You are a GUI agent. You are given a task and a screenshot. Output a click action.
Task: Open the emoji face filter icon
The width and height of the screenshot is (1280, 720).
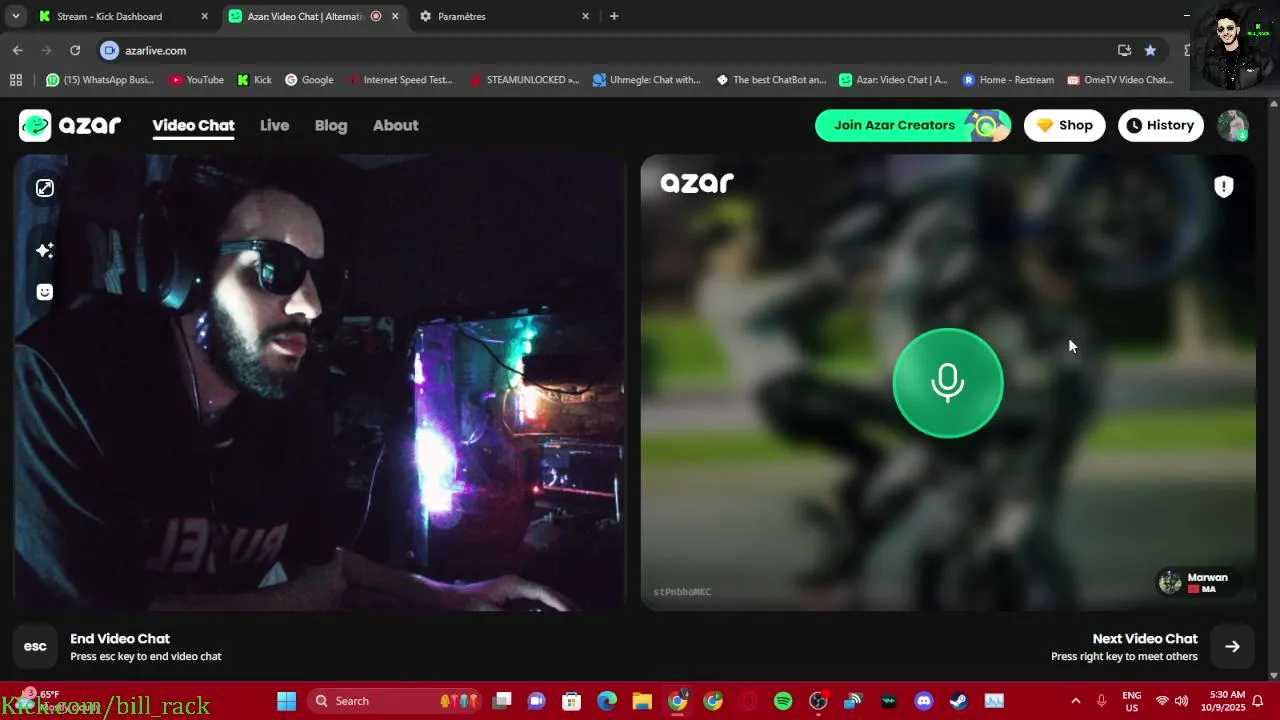pyautogui.click(x=45, y=292)
